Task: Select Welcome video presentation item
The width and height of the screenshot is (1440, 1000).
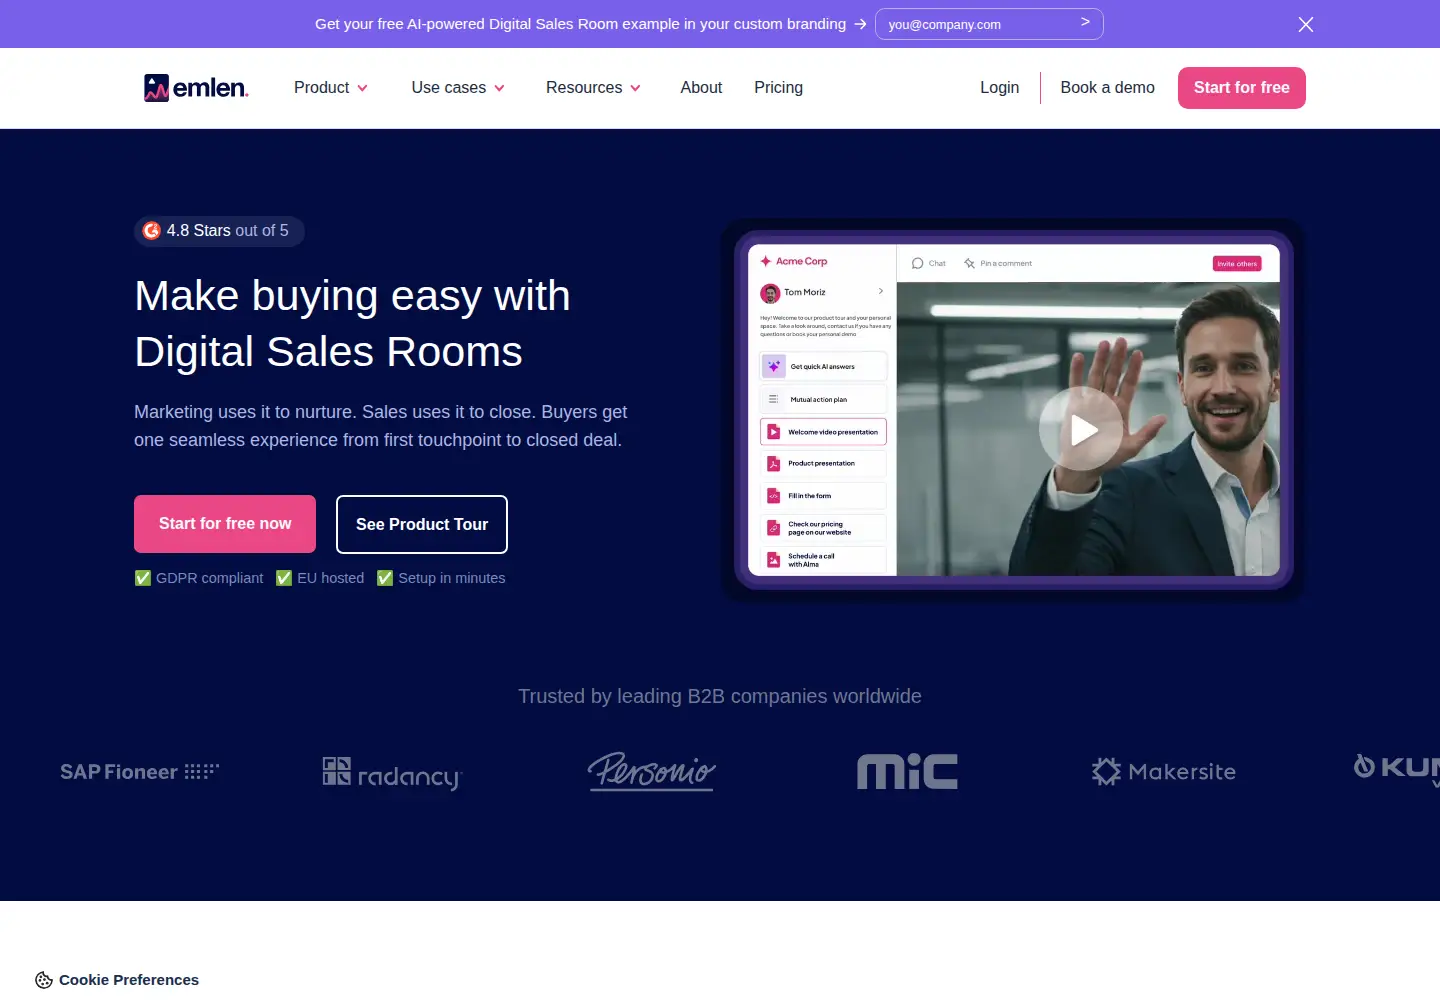Action: pyautogui.click(x=823, y=432)
